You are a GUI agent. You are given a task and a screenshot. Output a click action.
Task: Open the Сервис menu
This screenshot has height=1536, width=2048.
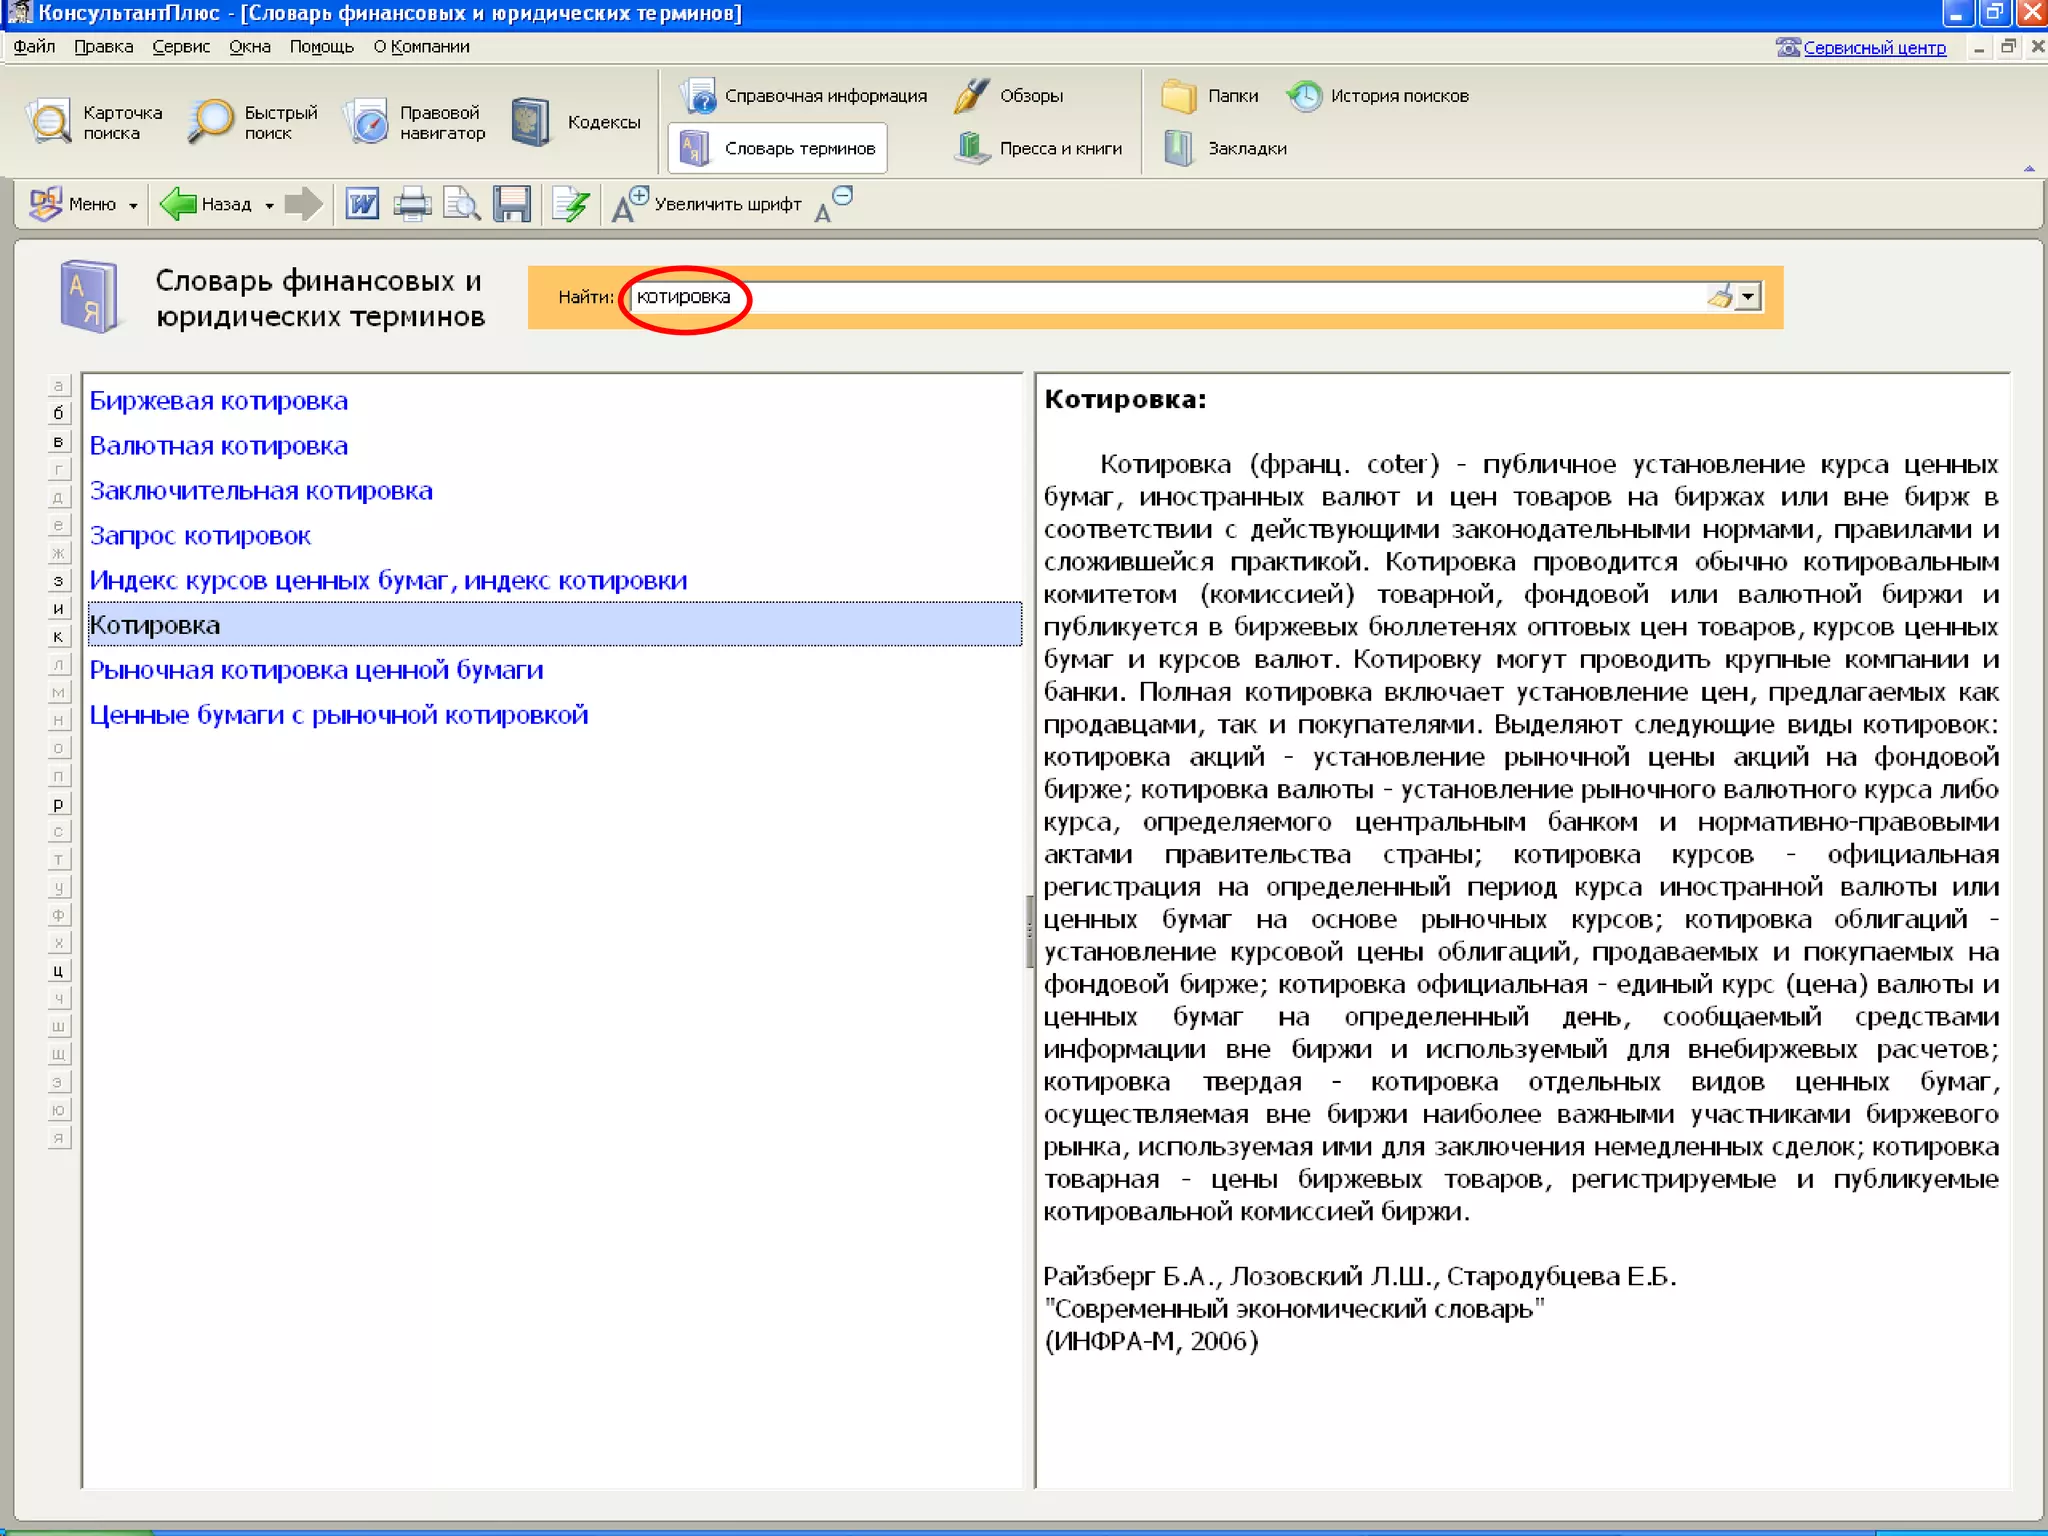181,47
